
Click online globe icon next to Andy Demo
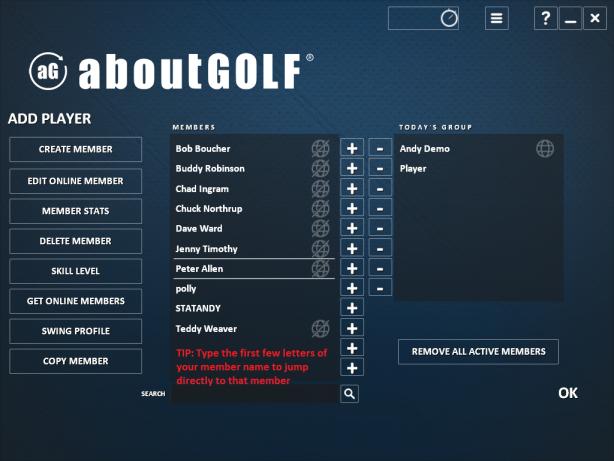pos(545,149)
